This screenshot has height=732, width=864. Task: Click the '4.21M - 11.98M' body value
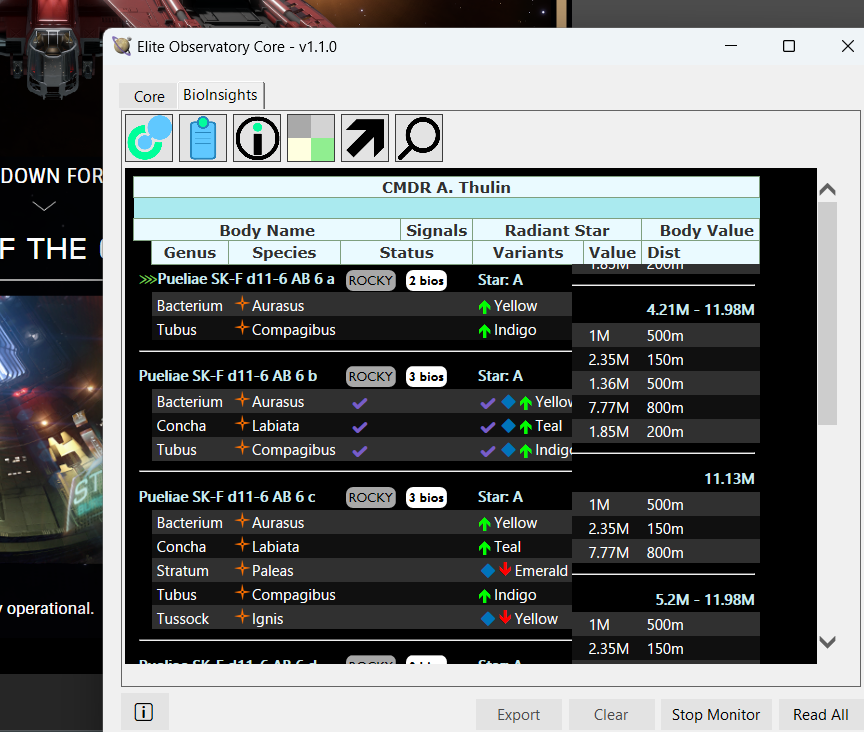click(700, 310)
